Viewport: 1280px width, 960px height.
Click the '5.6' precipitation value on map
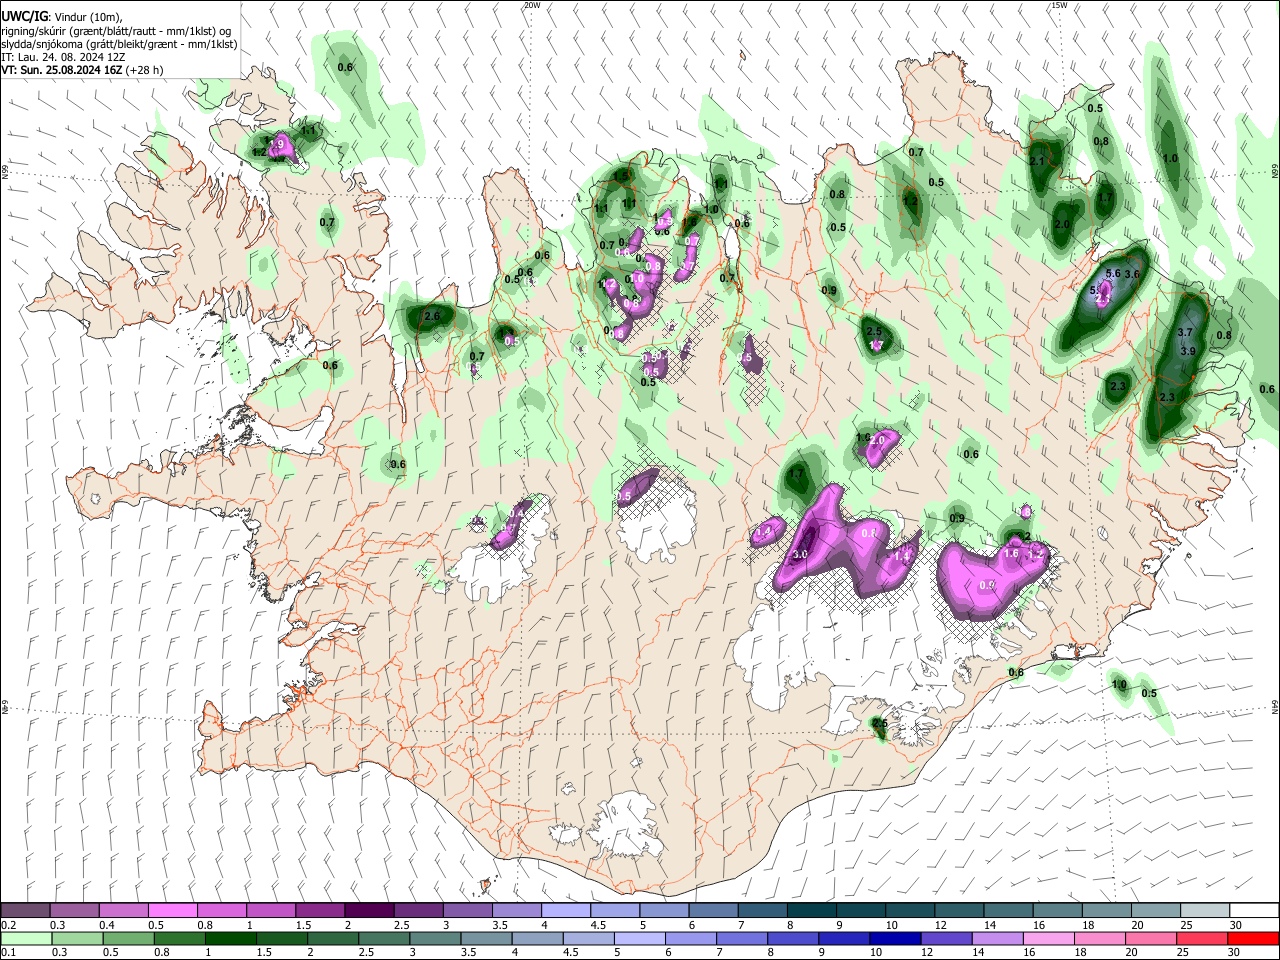click(1113, 273)
